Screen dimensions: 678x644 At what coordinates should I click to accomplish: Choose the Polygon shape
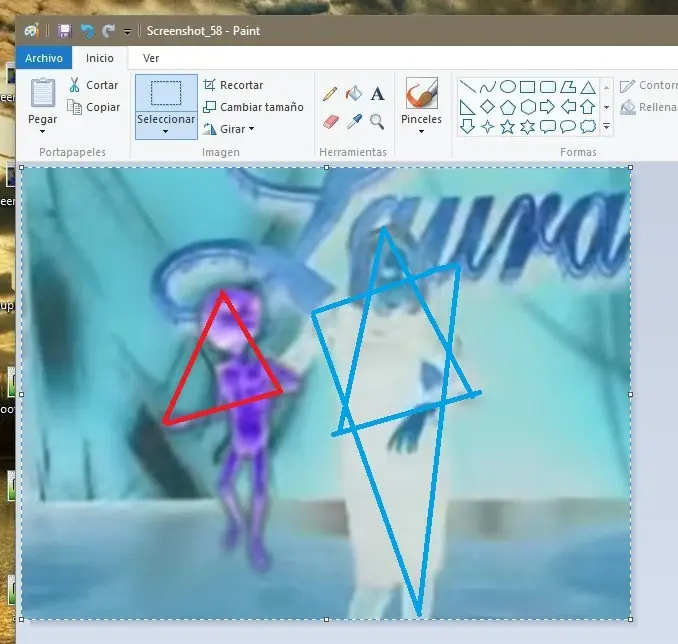[568, 87]
